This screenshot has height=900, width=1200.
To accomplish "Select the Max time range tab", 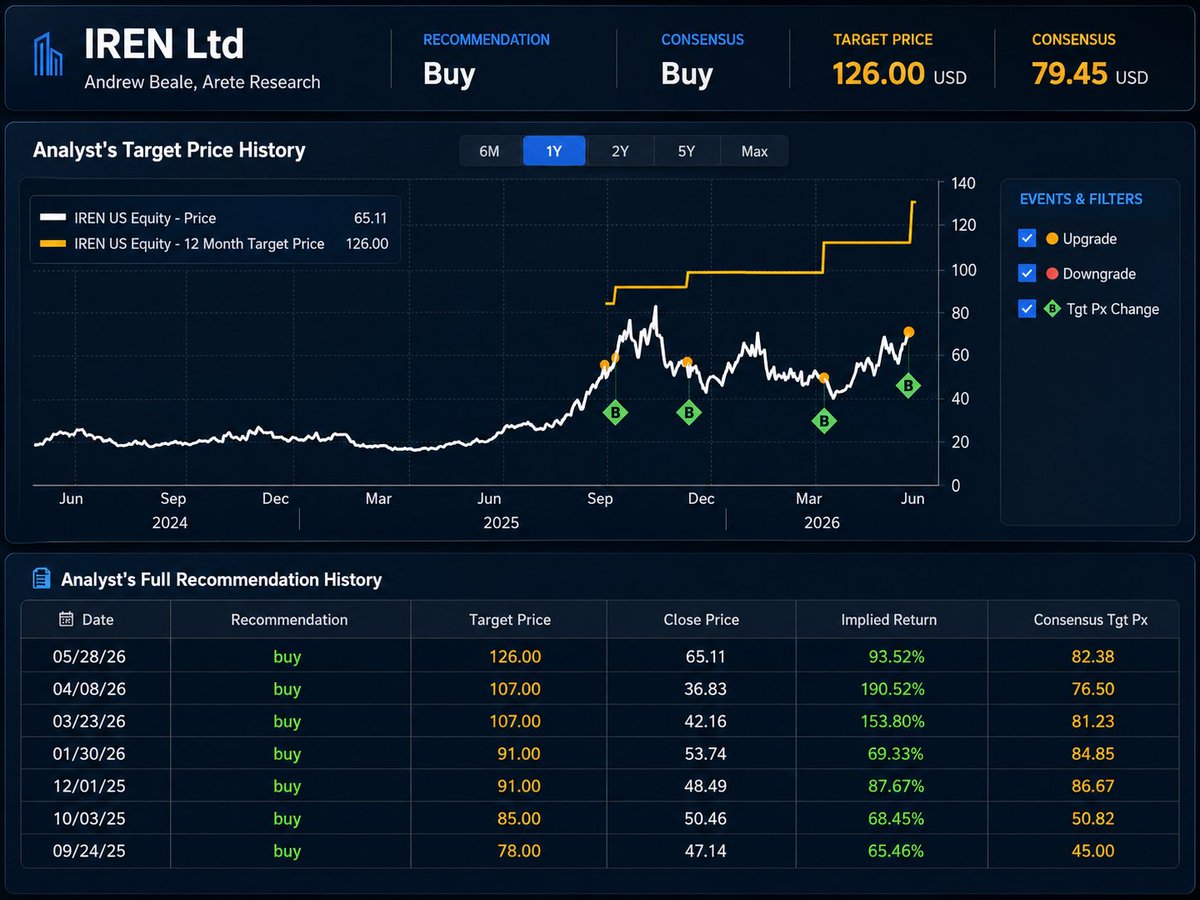I will 754,151.
